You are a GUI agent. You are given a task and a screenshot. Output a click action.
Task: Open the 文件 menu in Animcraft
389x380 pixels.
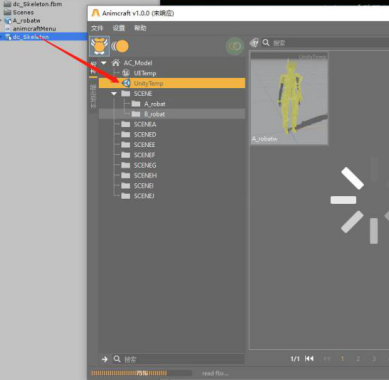(x=97, y=28)
